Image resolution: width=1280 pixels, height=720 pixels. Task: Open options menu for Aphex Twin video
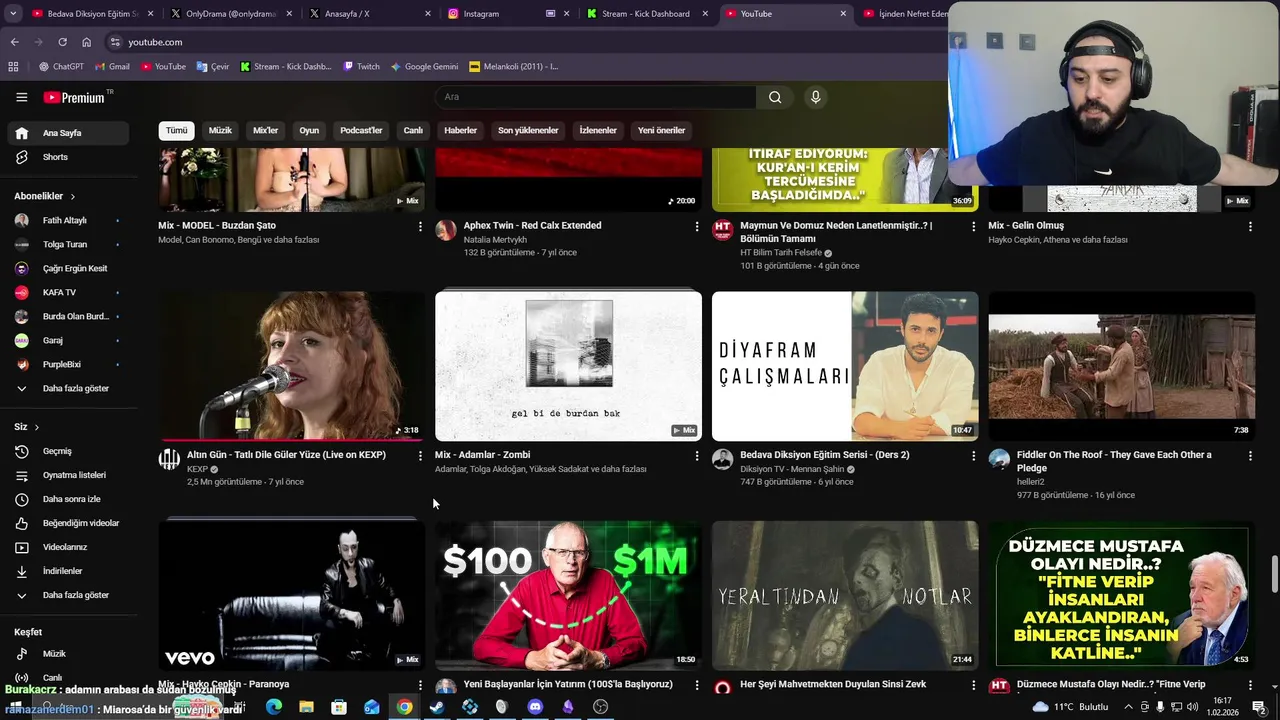(697, 227)
